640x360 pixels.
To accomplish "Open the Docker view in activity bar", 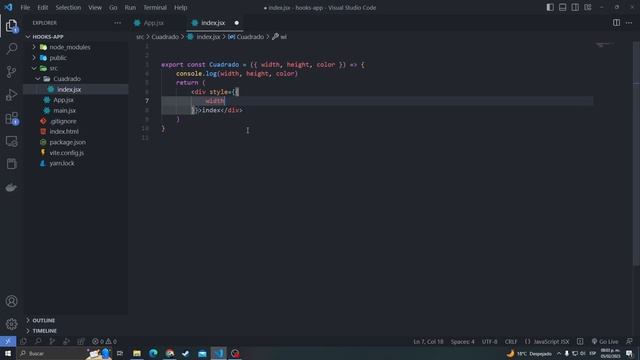I will click(11, 187).
